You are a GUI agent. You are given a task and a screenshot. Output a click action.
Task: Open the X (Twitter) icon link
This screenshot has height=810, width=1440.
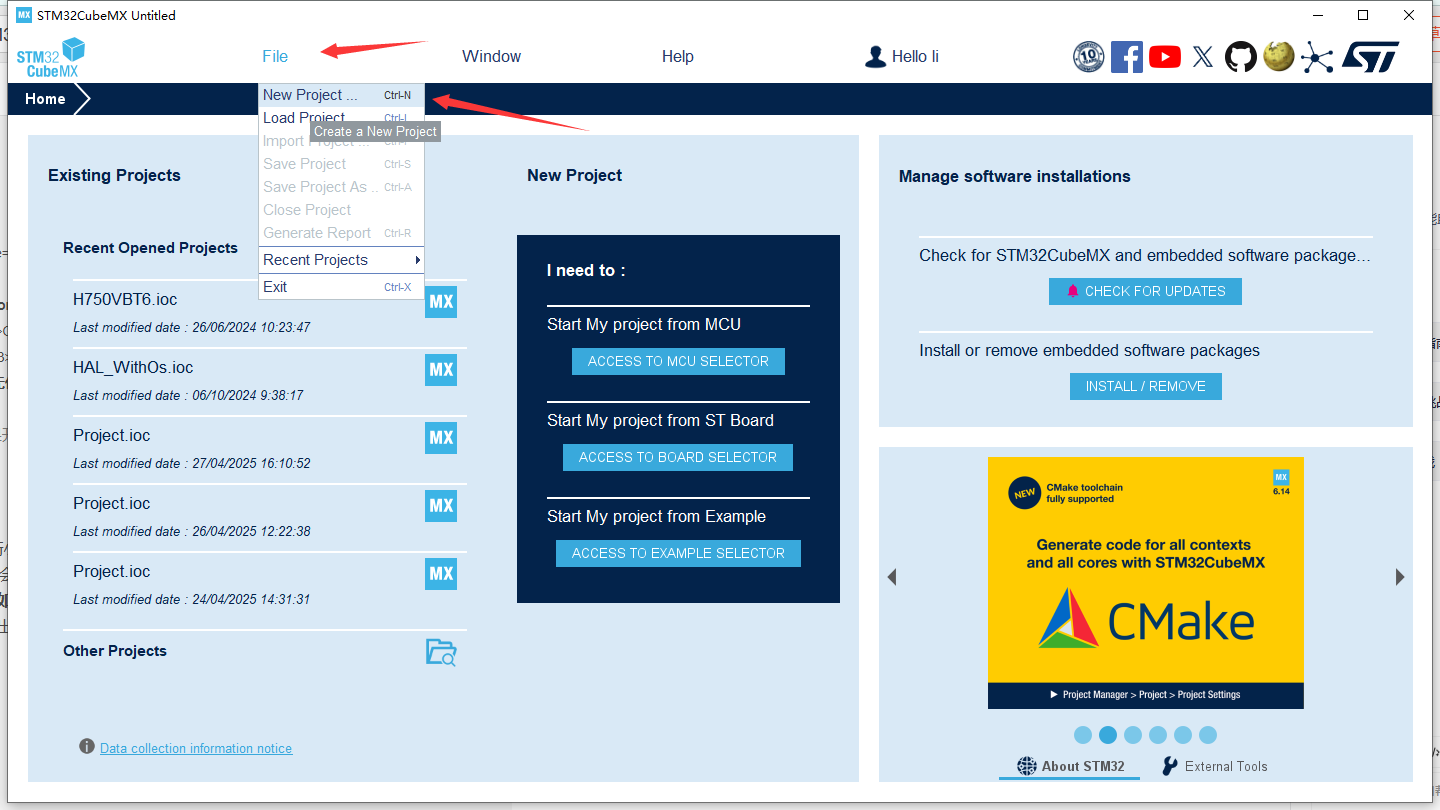pyautogui.click(x=1203, y=57)
